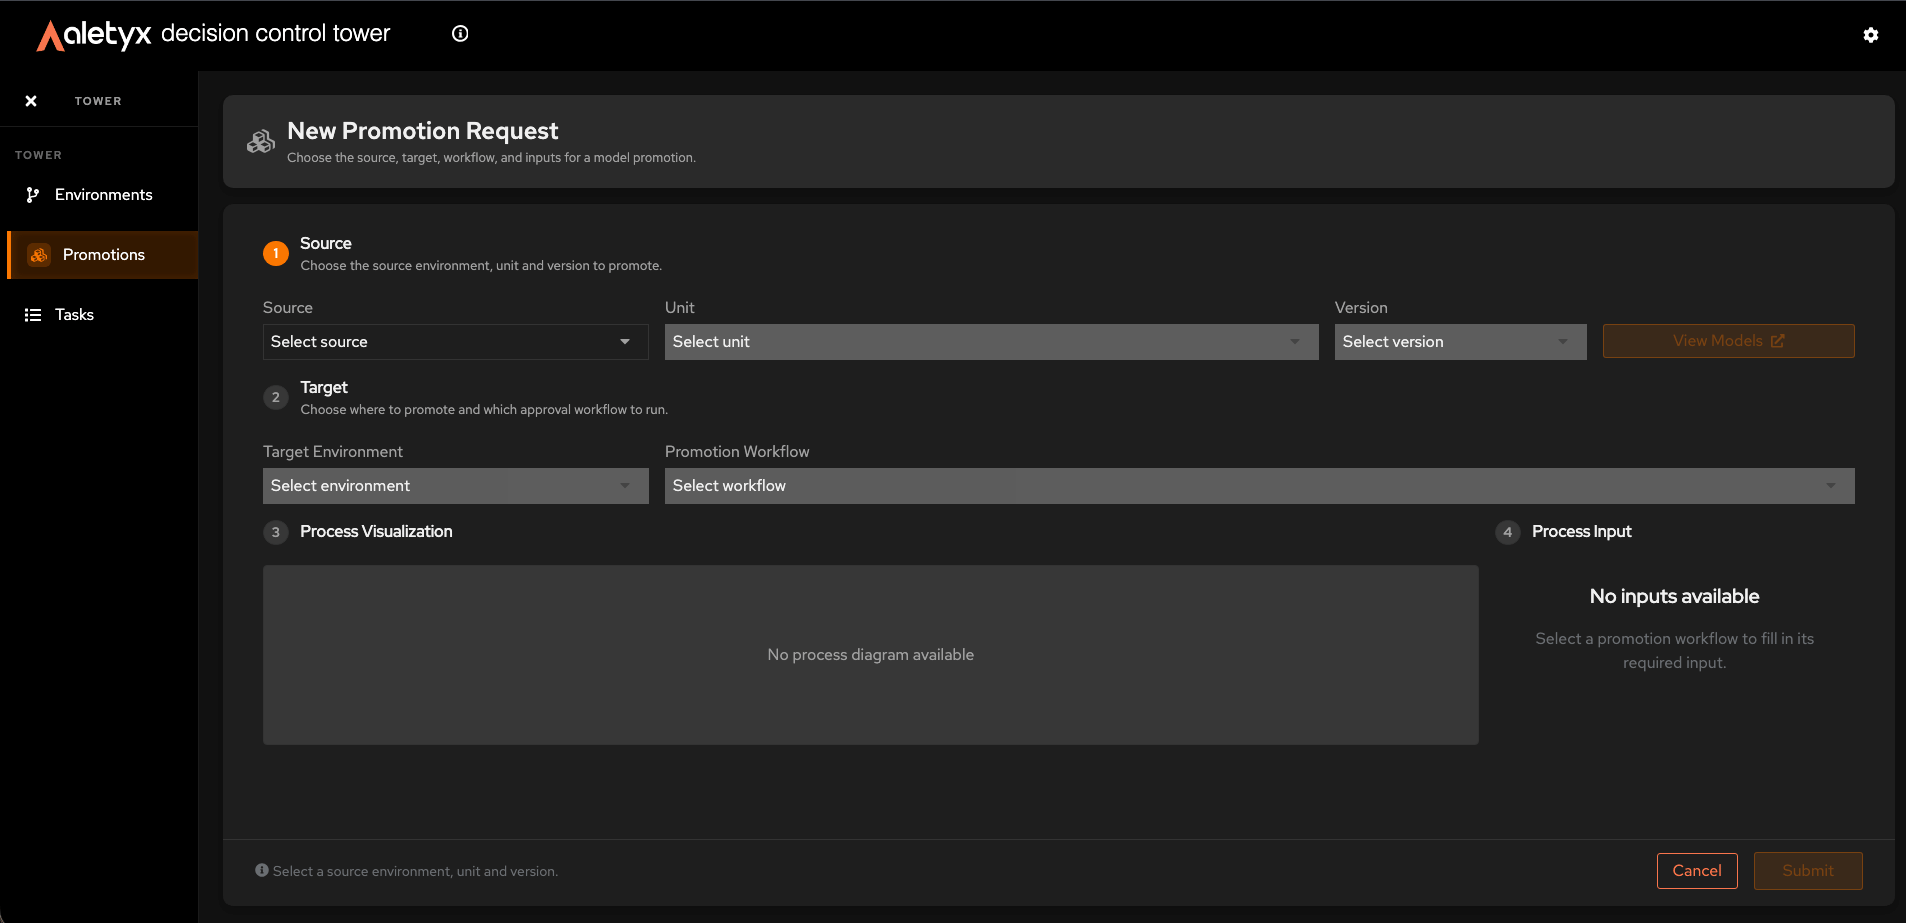Click step 1 Source circle marker
1906x923 pixels.
point(276,254)
